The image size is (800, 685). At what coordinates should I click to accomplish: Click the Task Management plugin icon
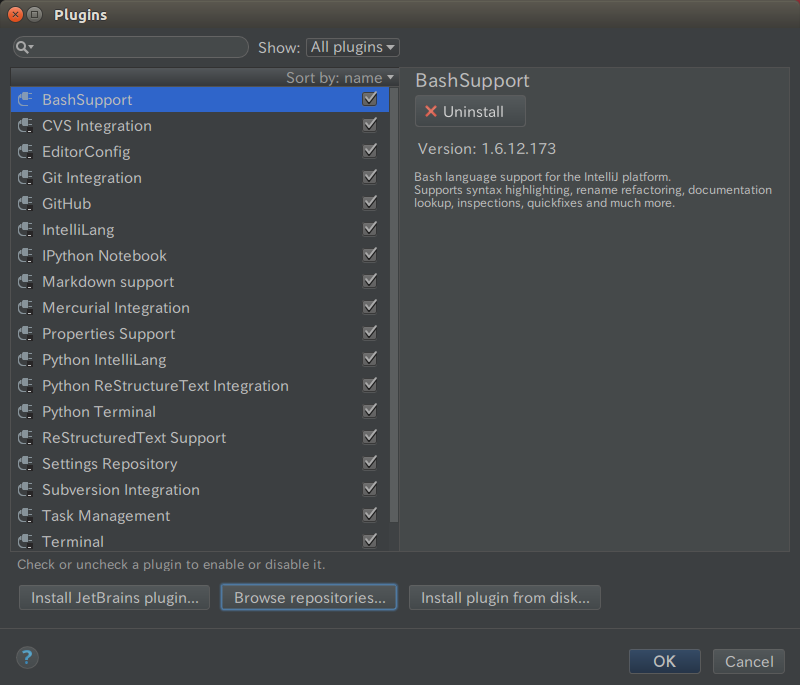point(26,516)
